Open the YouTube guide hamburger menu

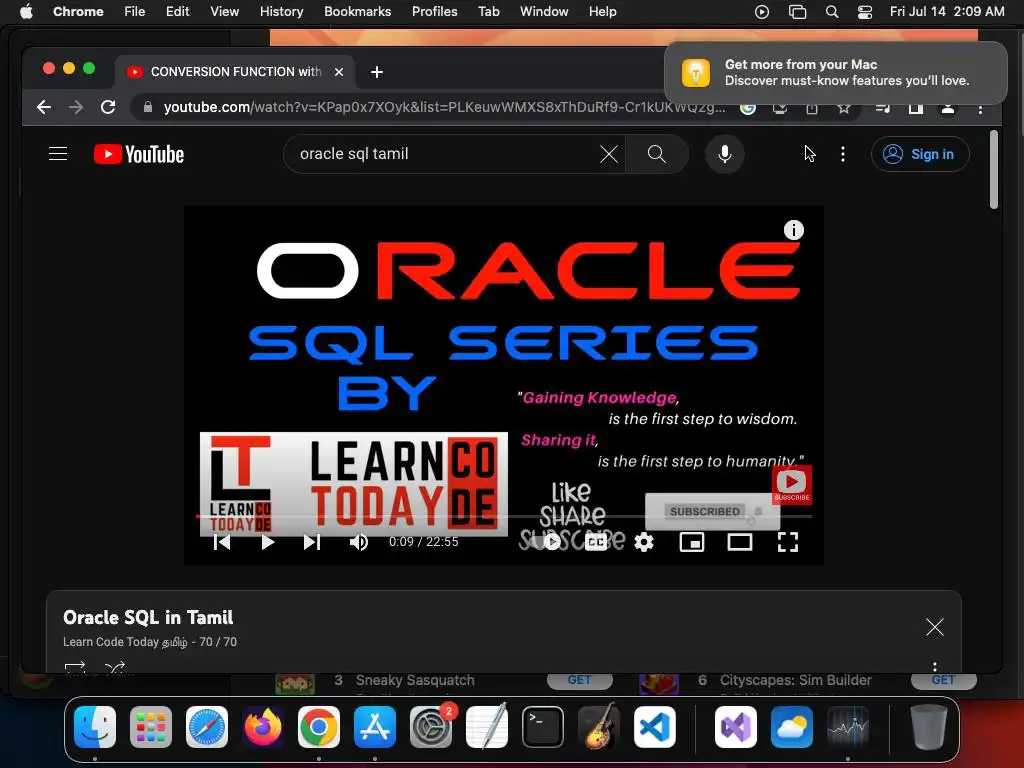click(58, 154)
